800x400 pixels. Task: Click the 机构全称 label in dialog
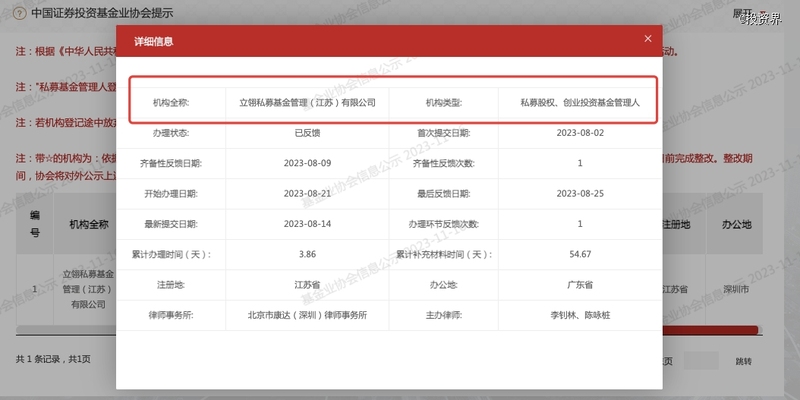[171, 103]
